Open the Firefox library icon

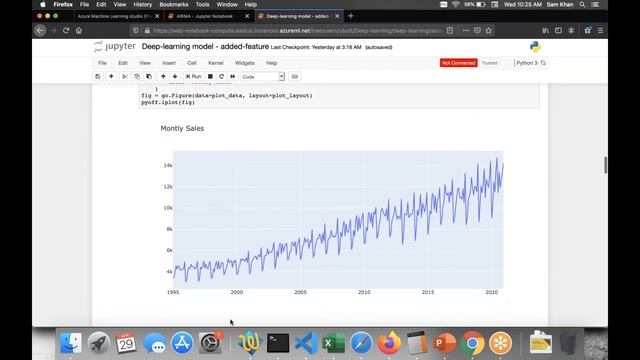click(x=545, y=30)
